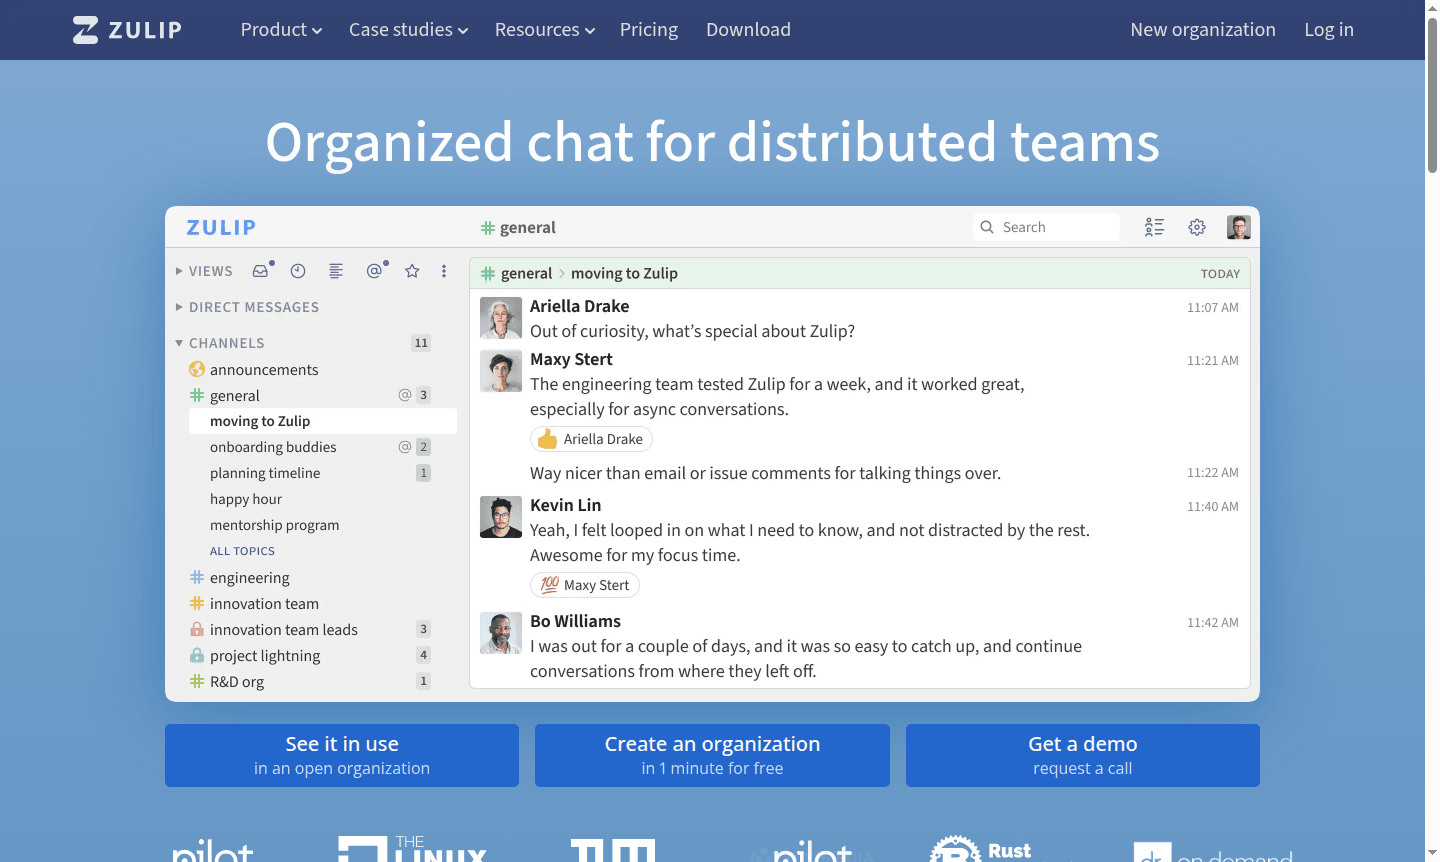Click the Zulip logo in the navbar
The image size is (1440, 862).
pos(126,29)
